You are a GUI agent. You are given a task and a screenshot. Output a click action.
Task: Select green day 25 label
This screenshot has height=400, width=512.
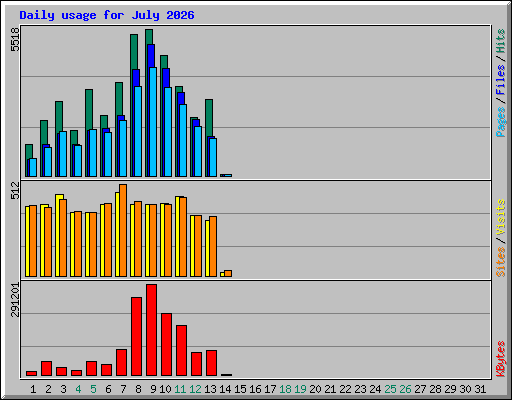pyautogui.click(x=390, y=389)
